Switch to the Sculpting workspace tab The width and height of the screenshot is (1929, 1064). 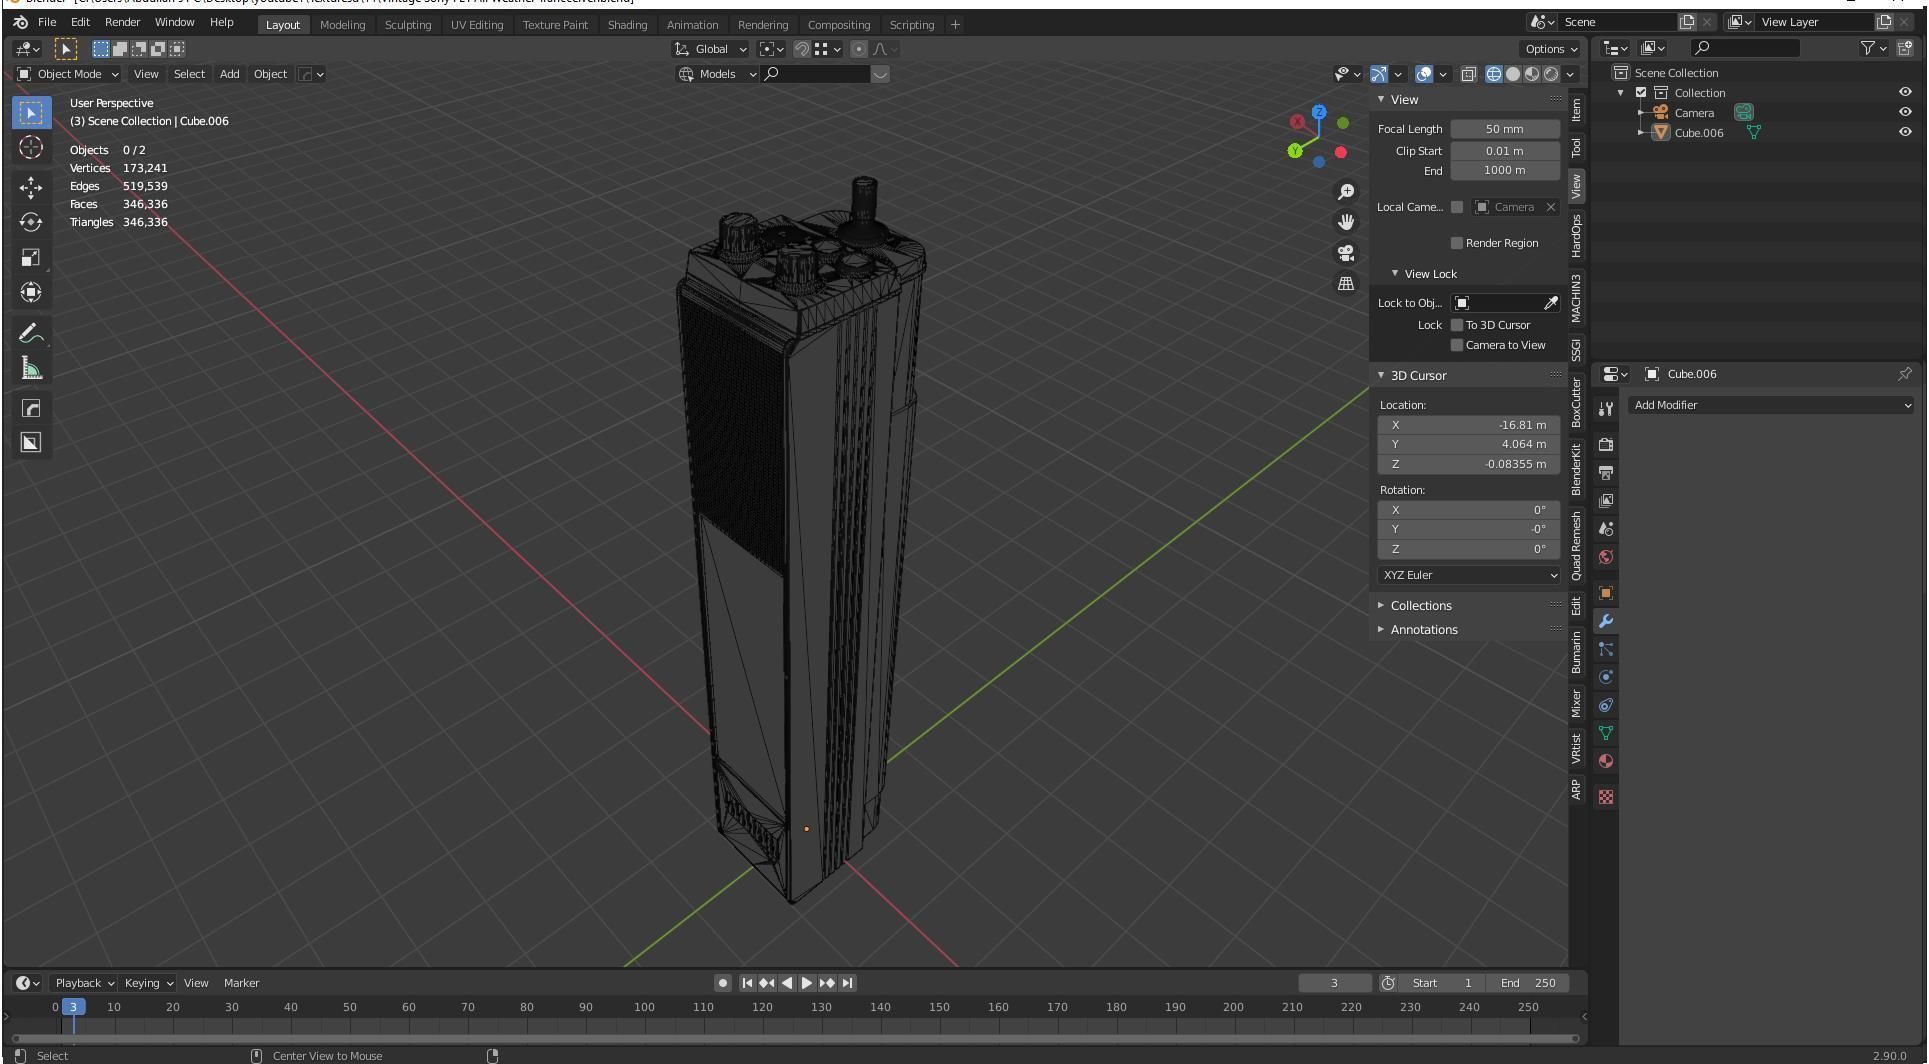pos(408,25)
